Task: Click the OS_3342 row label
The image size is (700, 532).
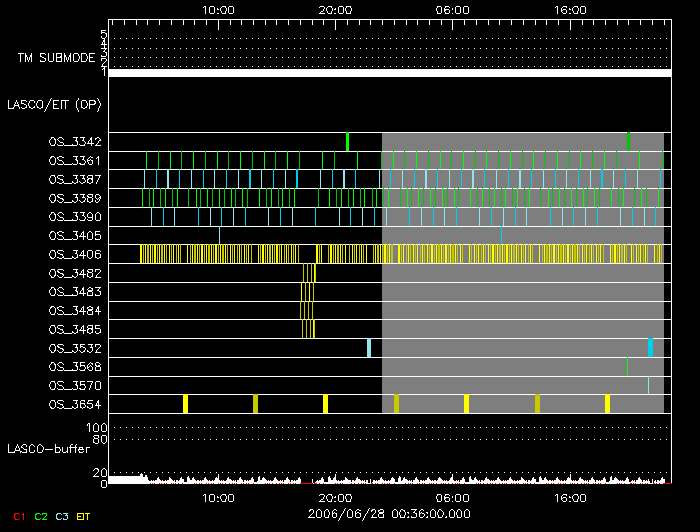Action: (74, 142)
